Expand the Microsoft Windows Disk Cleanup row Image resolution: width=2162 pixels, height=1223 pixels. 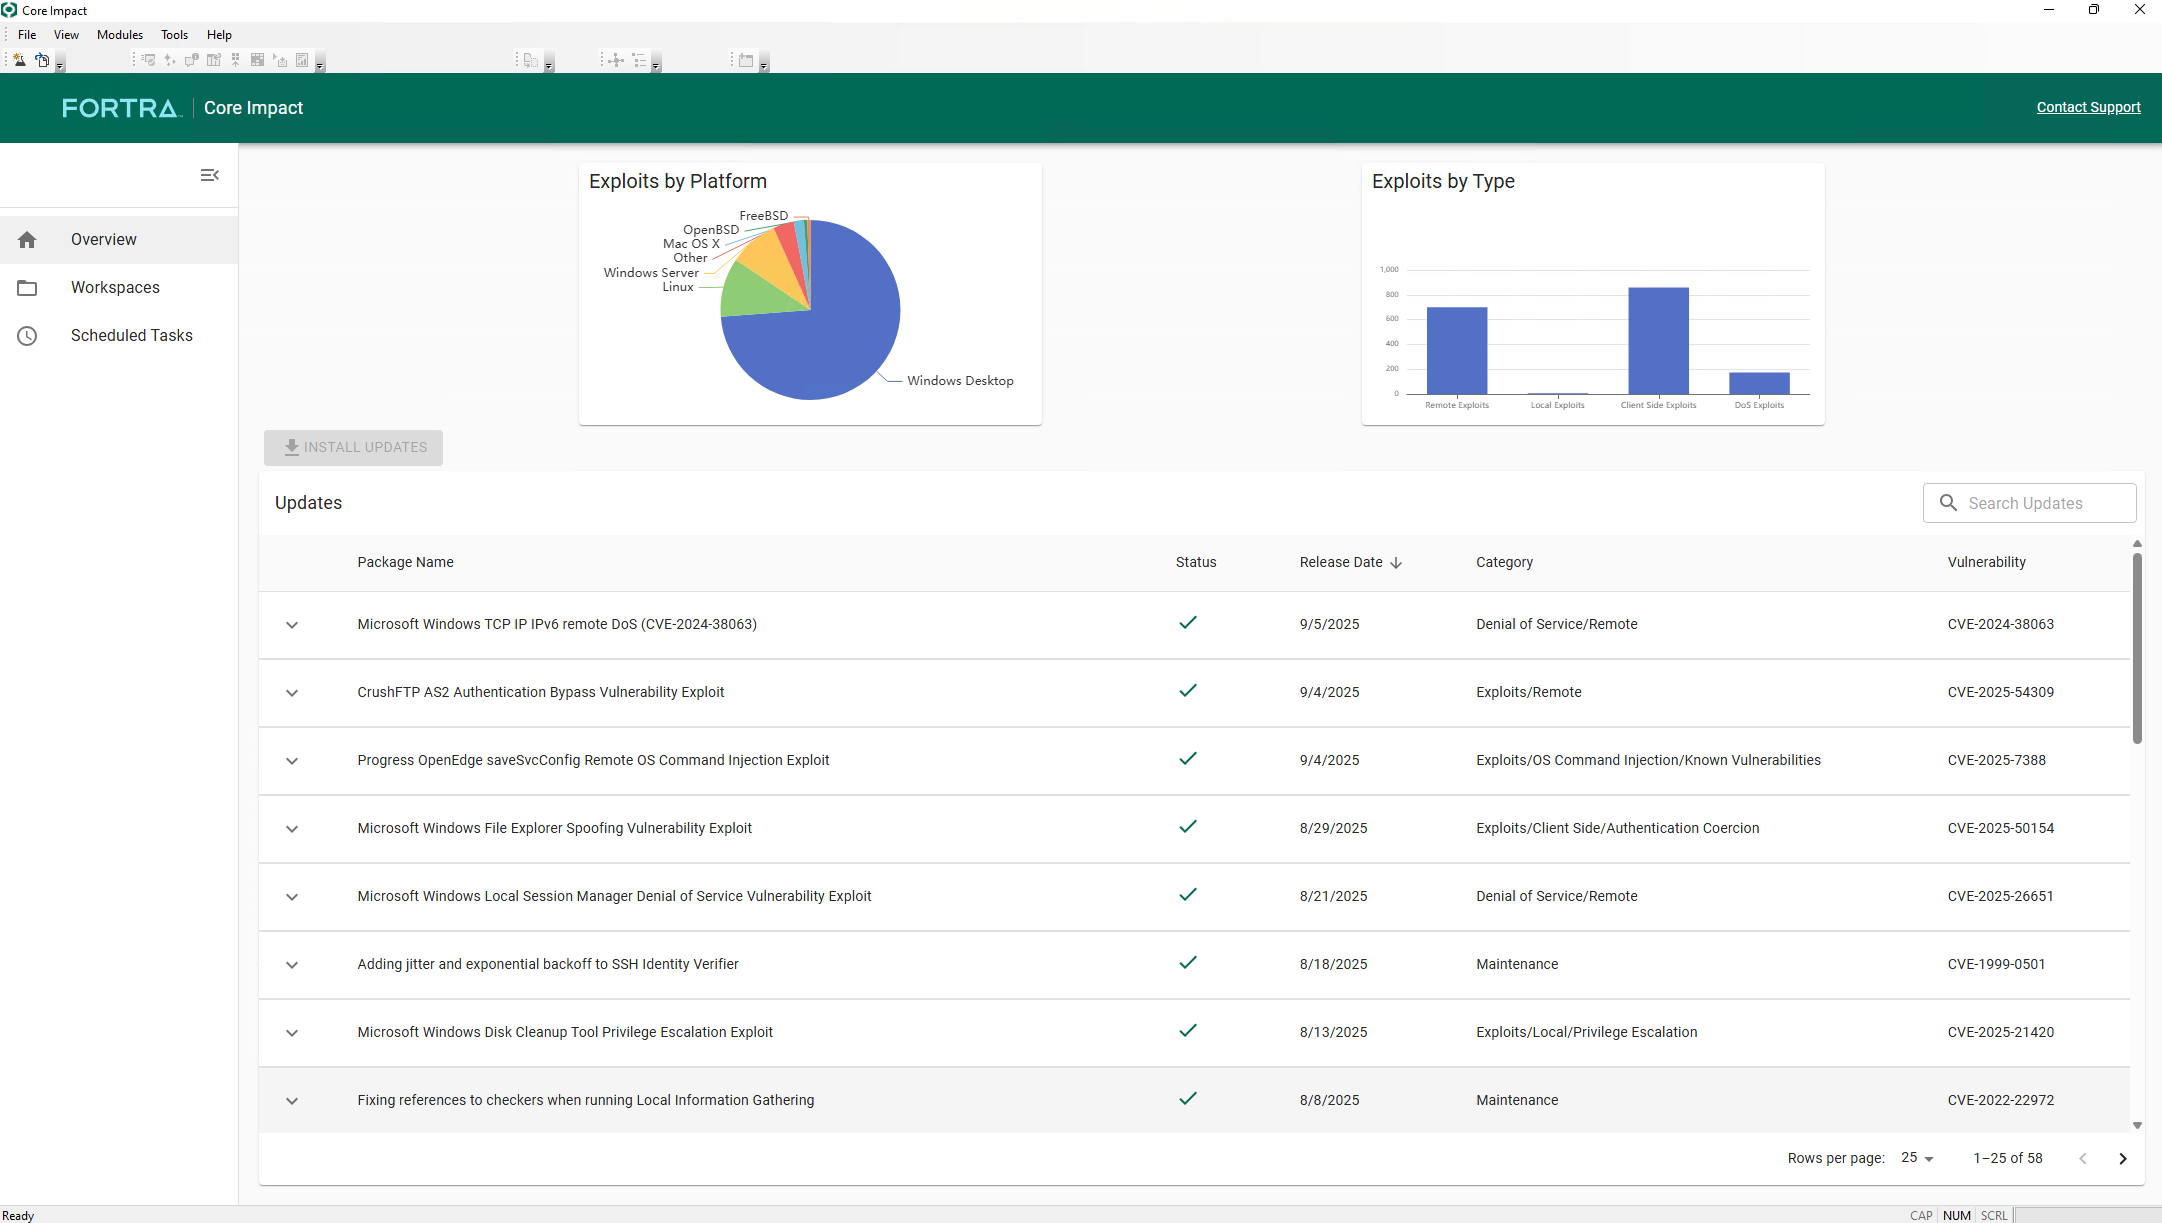tap(292, 1033)
